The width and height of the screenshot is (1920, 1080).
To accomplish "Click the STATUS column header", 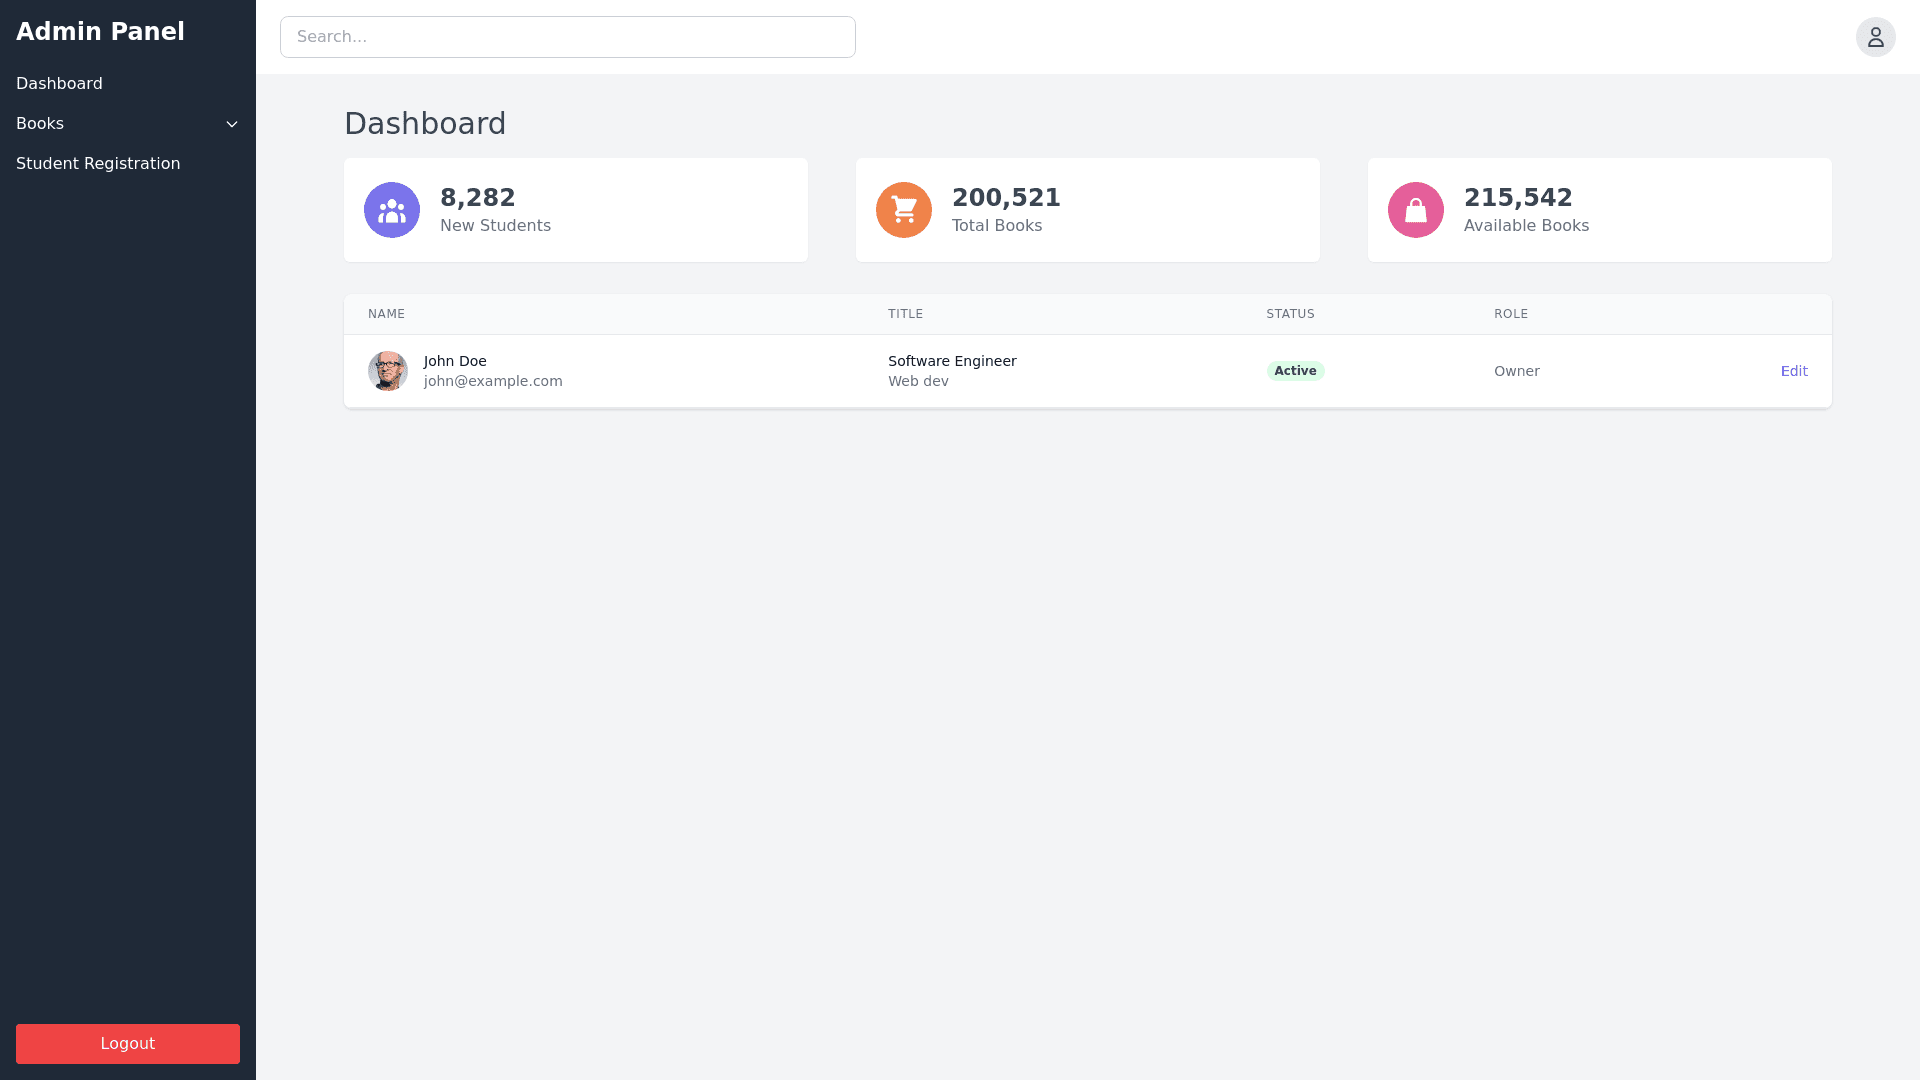I will (x=1290, y=313).
